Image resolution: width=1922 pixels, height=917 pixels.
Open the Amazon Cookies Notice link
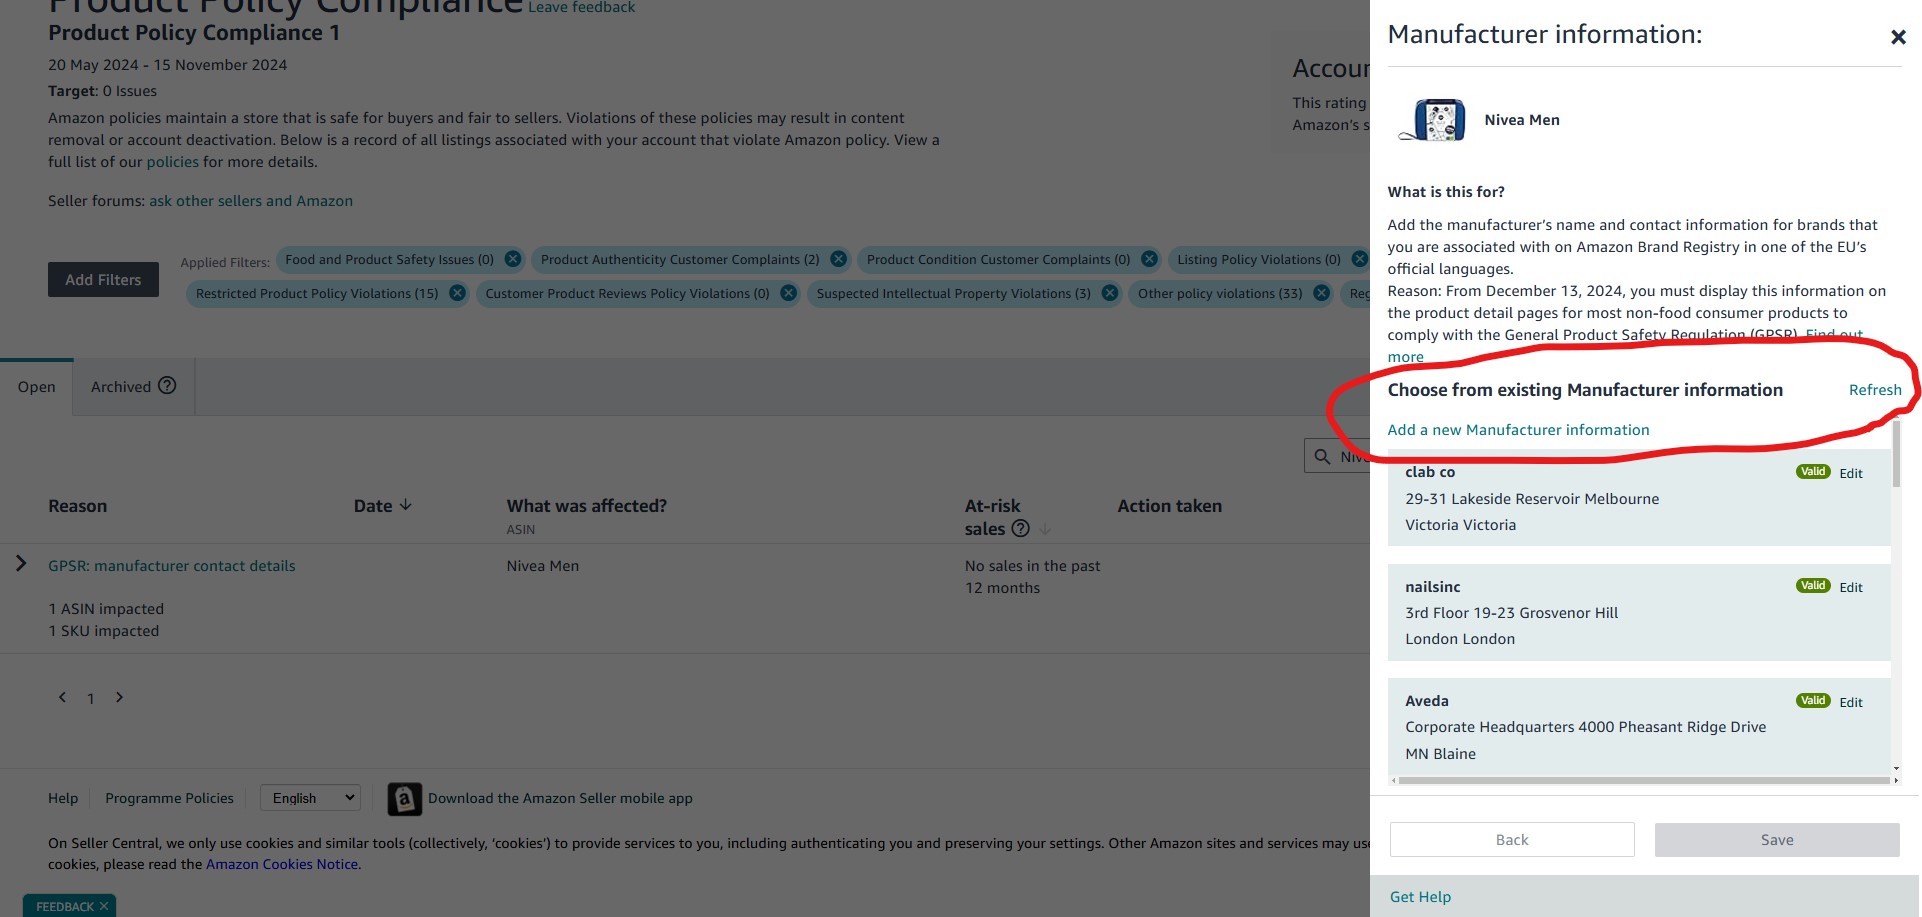tap(282, 864)
